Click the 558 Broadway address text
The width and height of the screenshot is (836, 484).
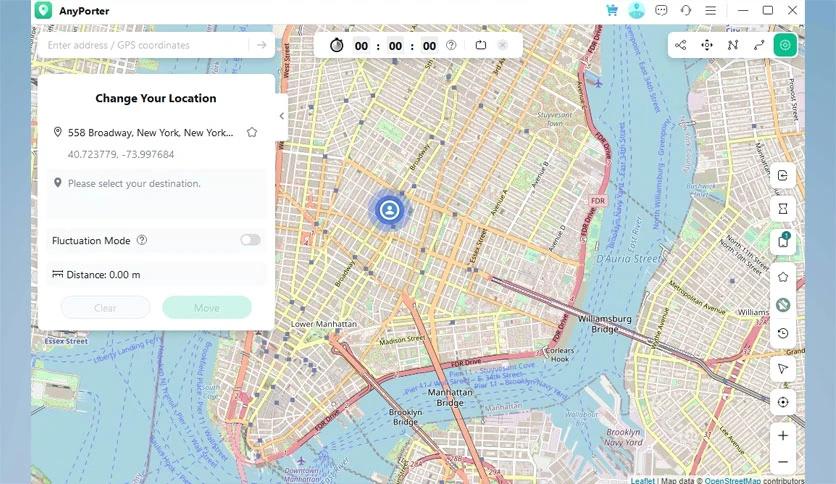pos(150,133)
